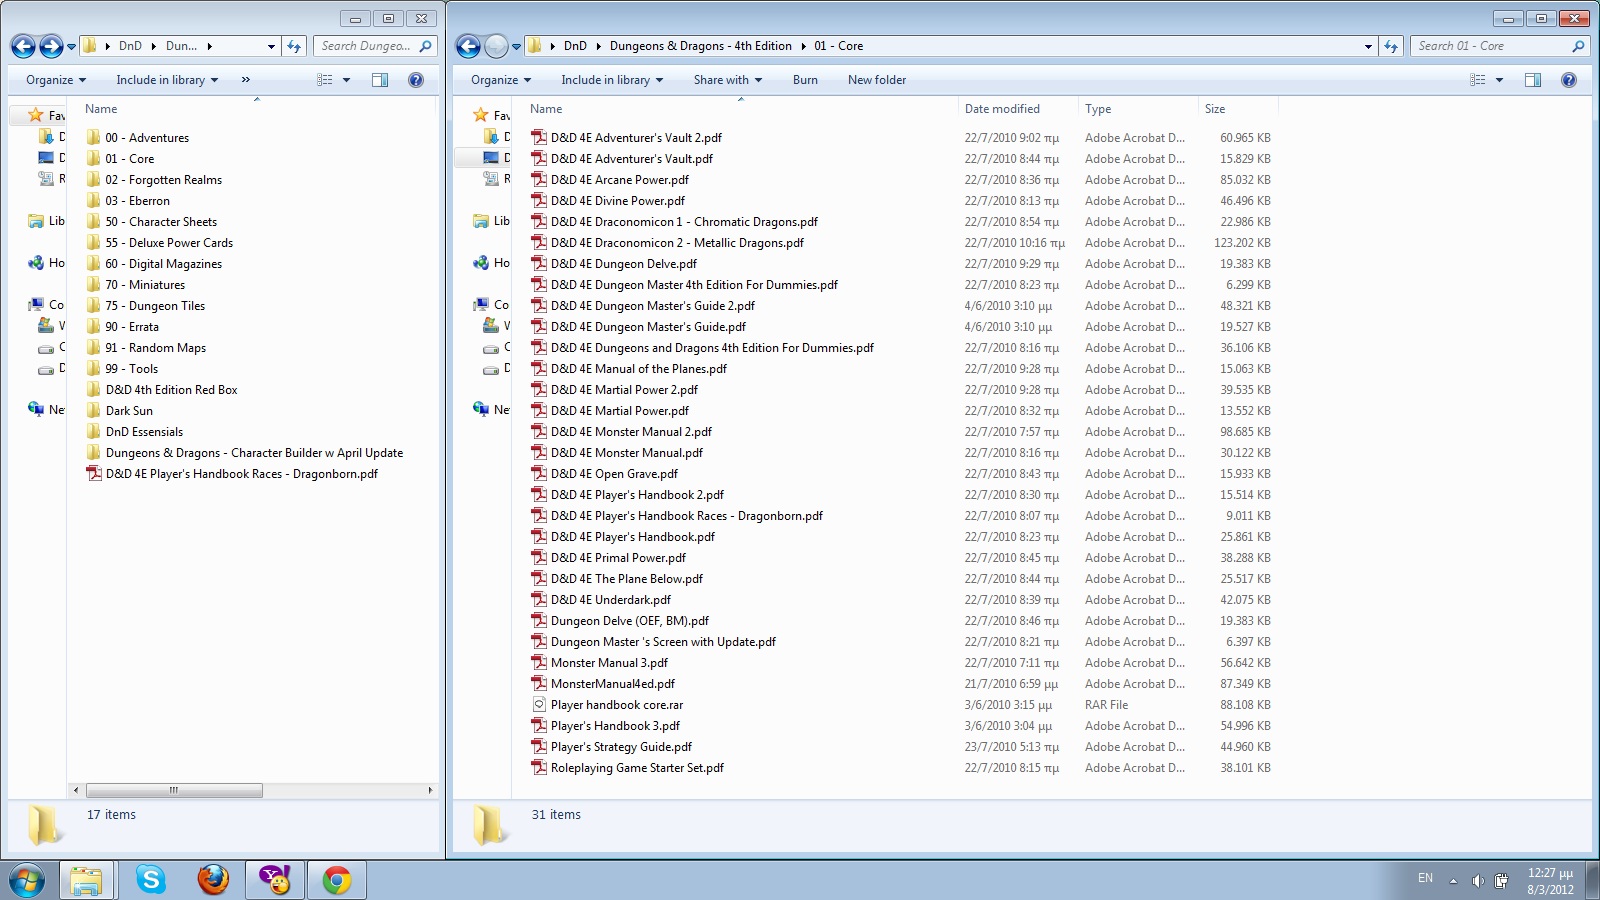1600x900 pixels.
Task: Click Forward arrow in left Explorer window
Action: [x=51, y=46]
